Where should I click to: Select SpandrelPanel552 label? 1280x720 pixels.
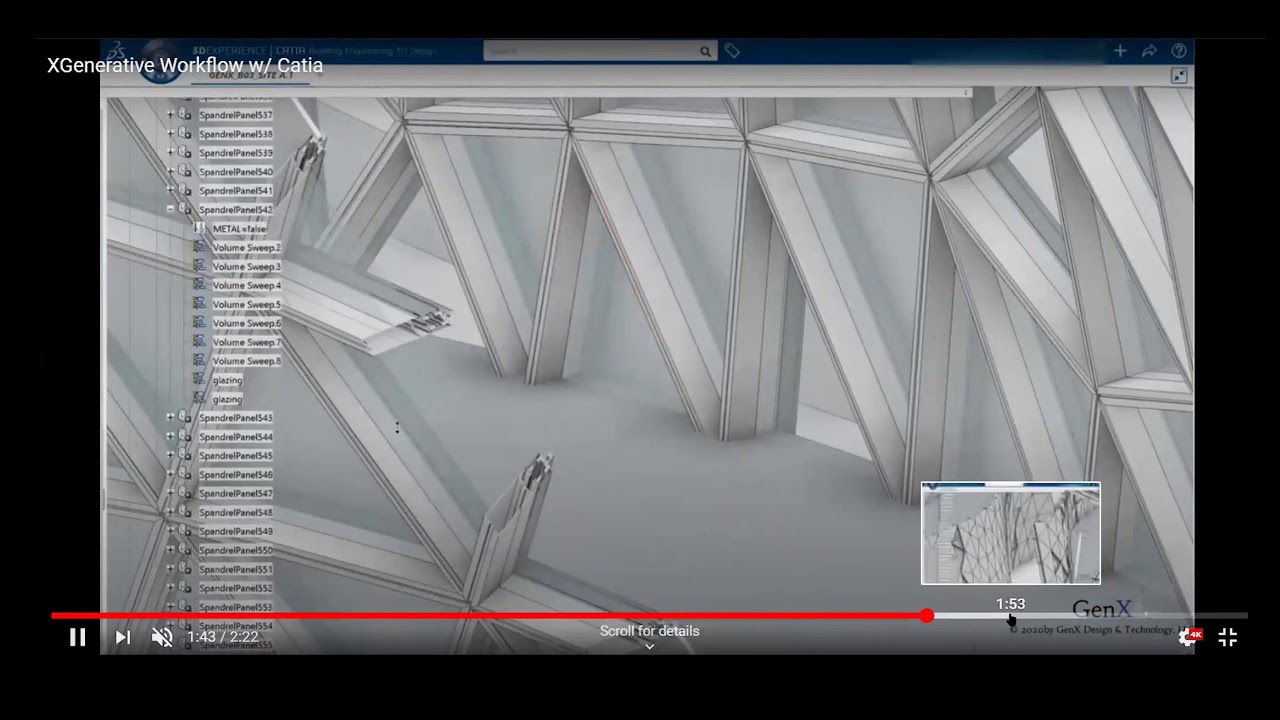236,589
